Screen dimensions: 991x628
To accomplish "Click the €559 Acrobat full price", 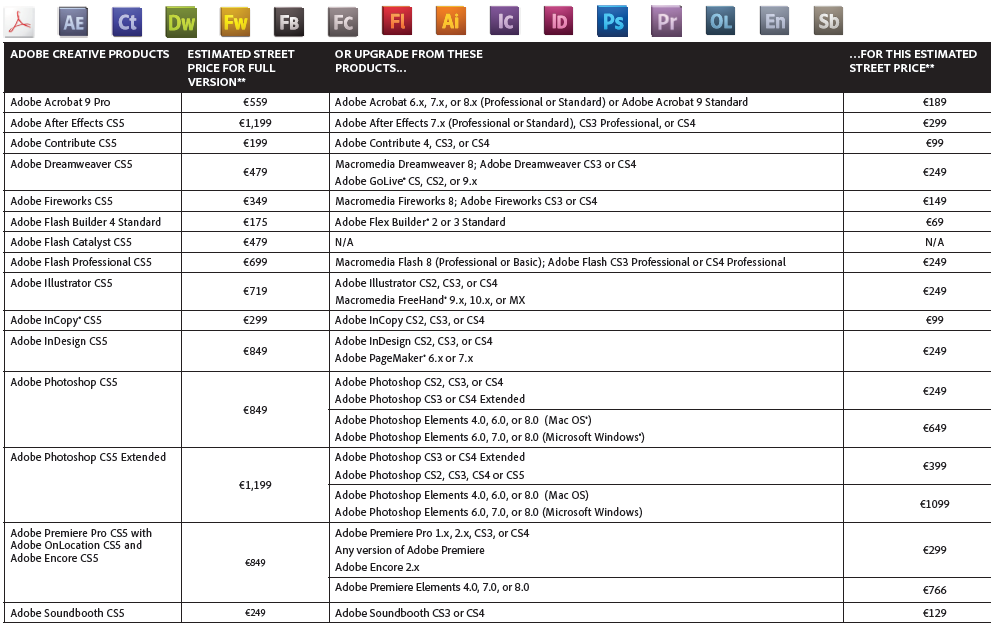I will [x=255, y=102].
